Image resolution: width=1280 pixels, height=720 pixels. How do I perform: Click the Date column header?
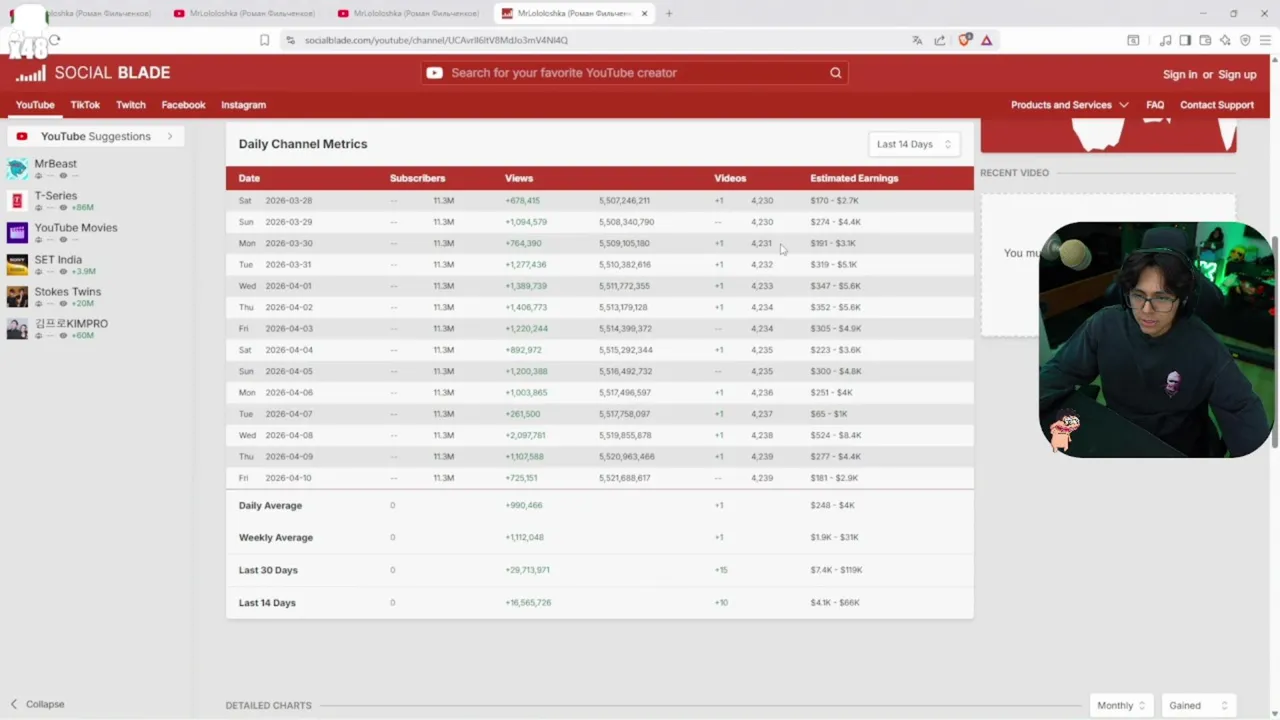click(x=249, y=178)
